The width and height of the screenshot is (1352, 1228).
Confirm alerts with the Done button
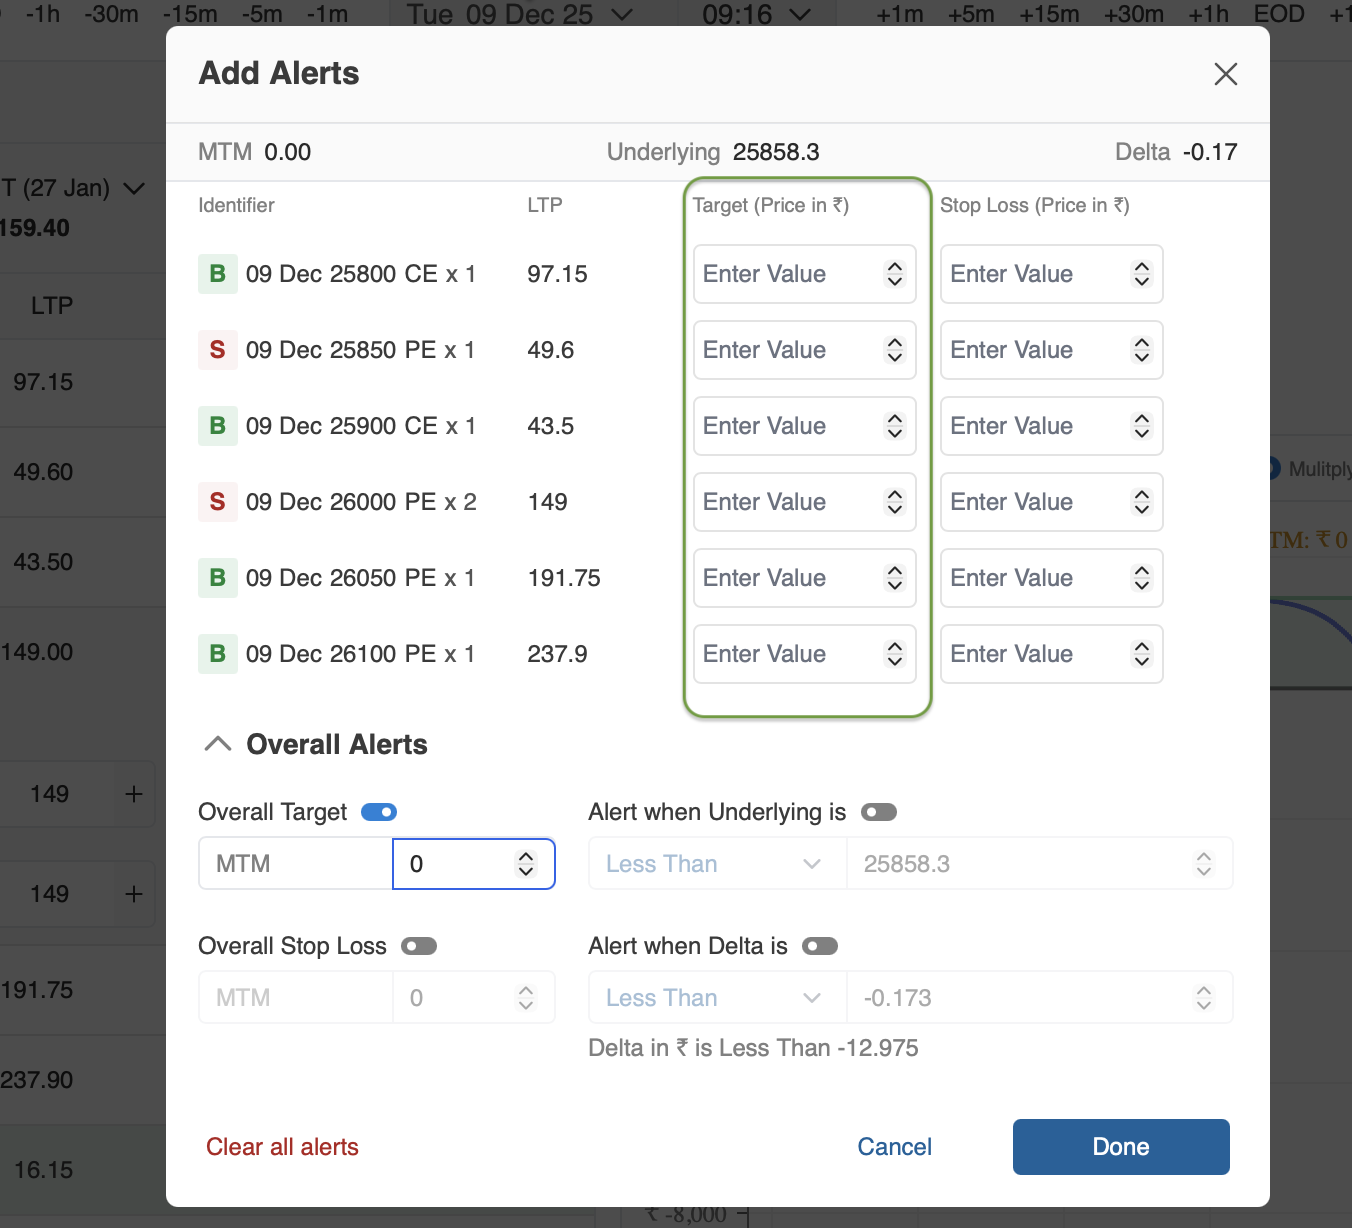pyautogui.click(x=1120, y=1147)
